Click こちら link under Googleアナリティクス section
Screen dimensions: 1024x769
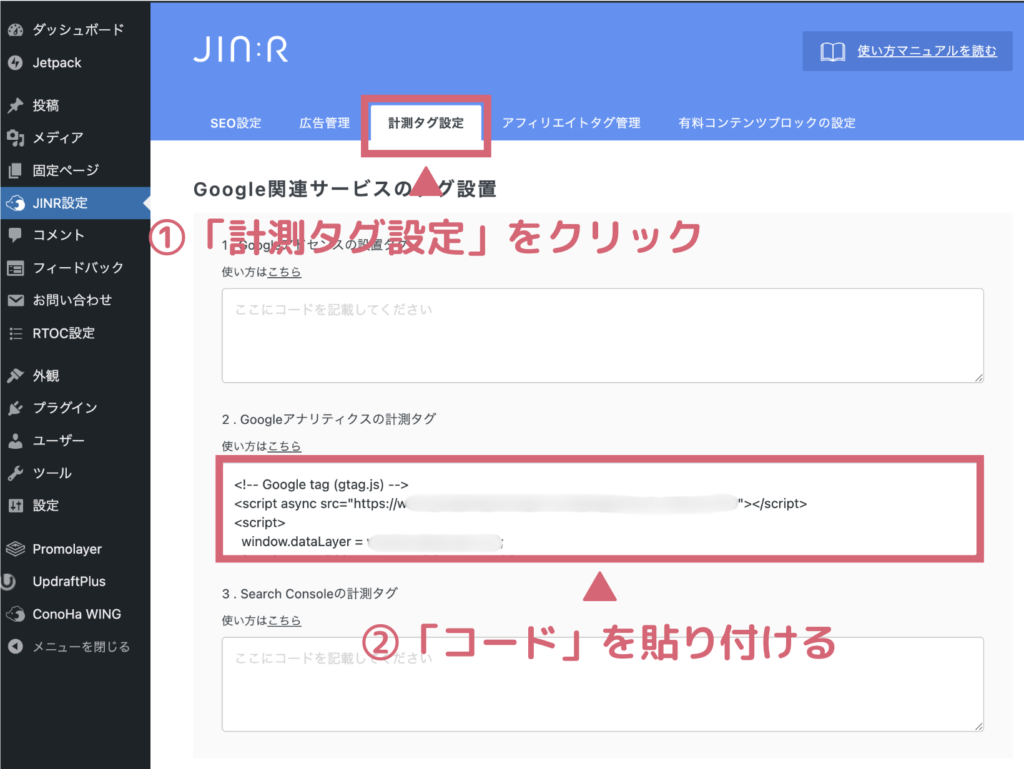pyautogui.click(x=284, y=447)
